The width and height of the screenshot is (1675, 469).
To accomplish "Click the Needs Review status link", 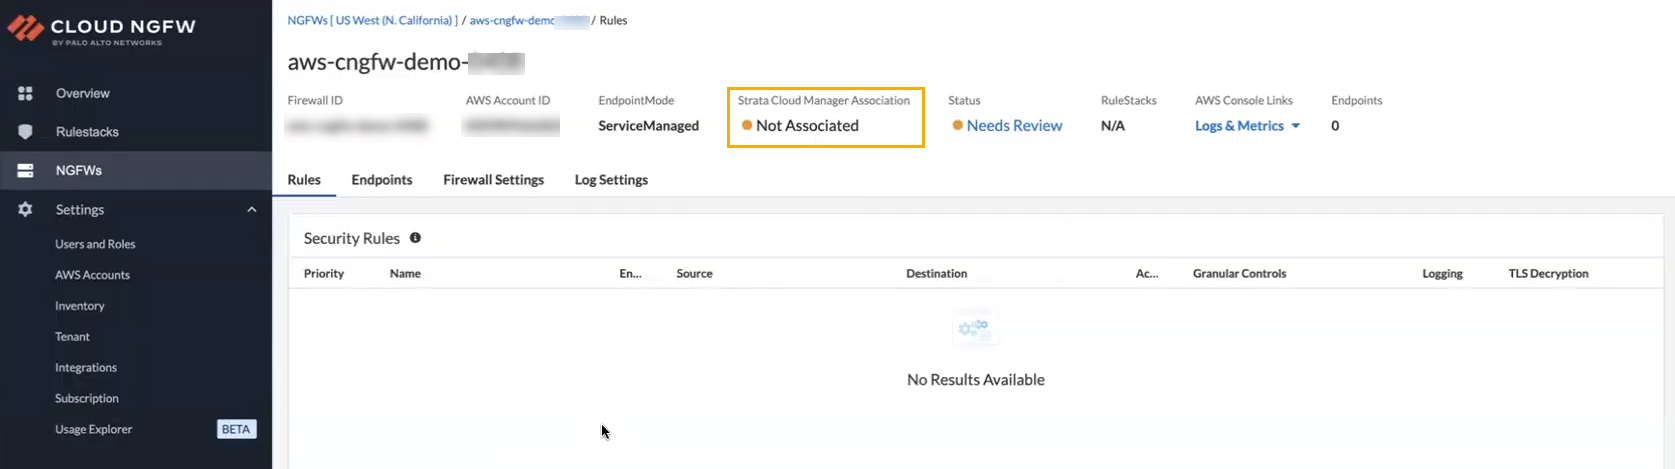I will coord(1014,126).
